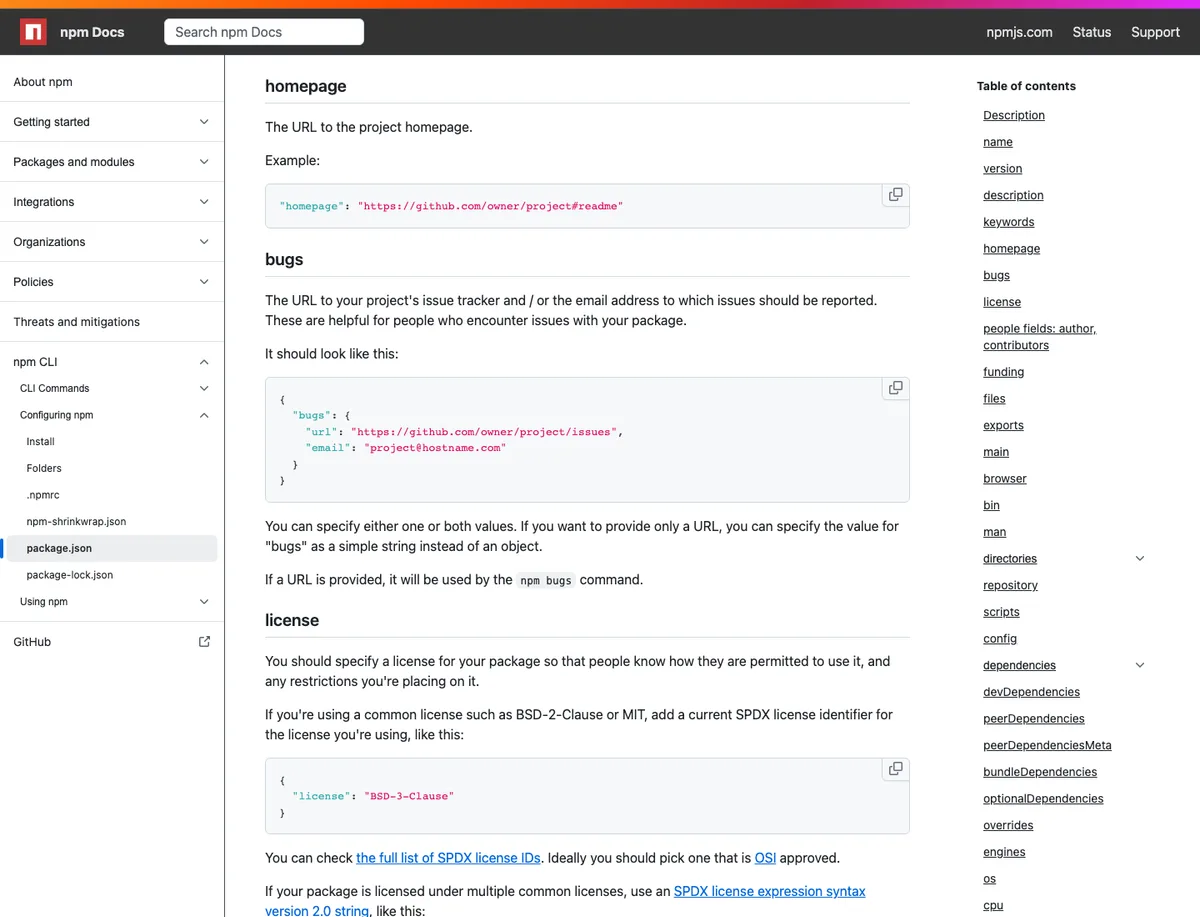Jump to config in table of contents
The height and width of the screenshot is (917, 1200).
point(1000,639)
